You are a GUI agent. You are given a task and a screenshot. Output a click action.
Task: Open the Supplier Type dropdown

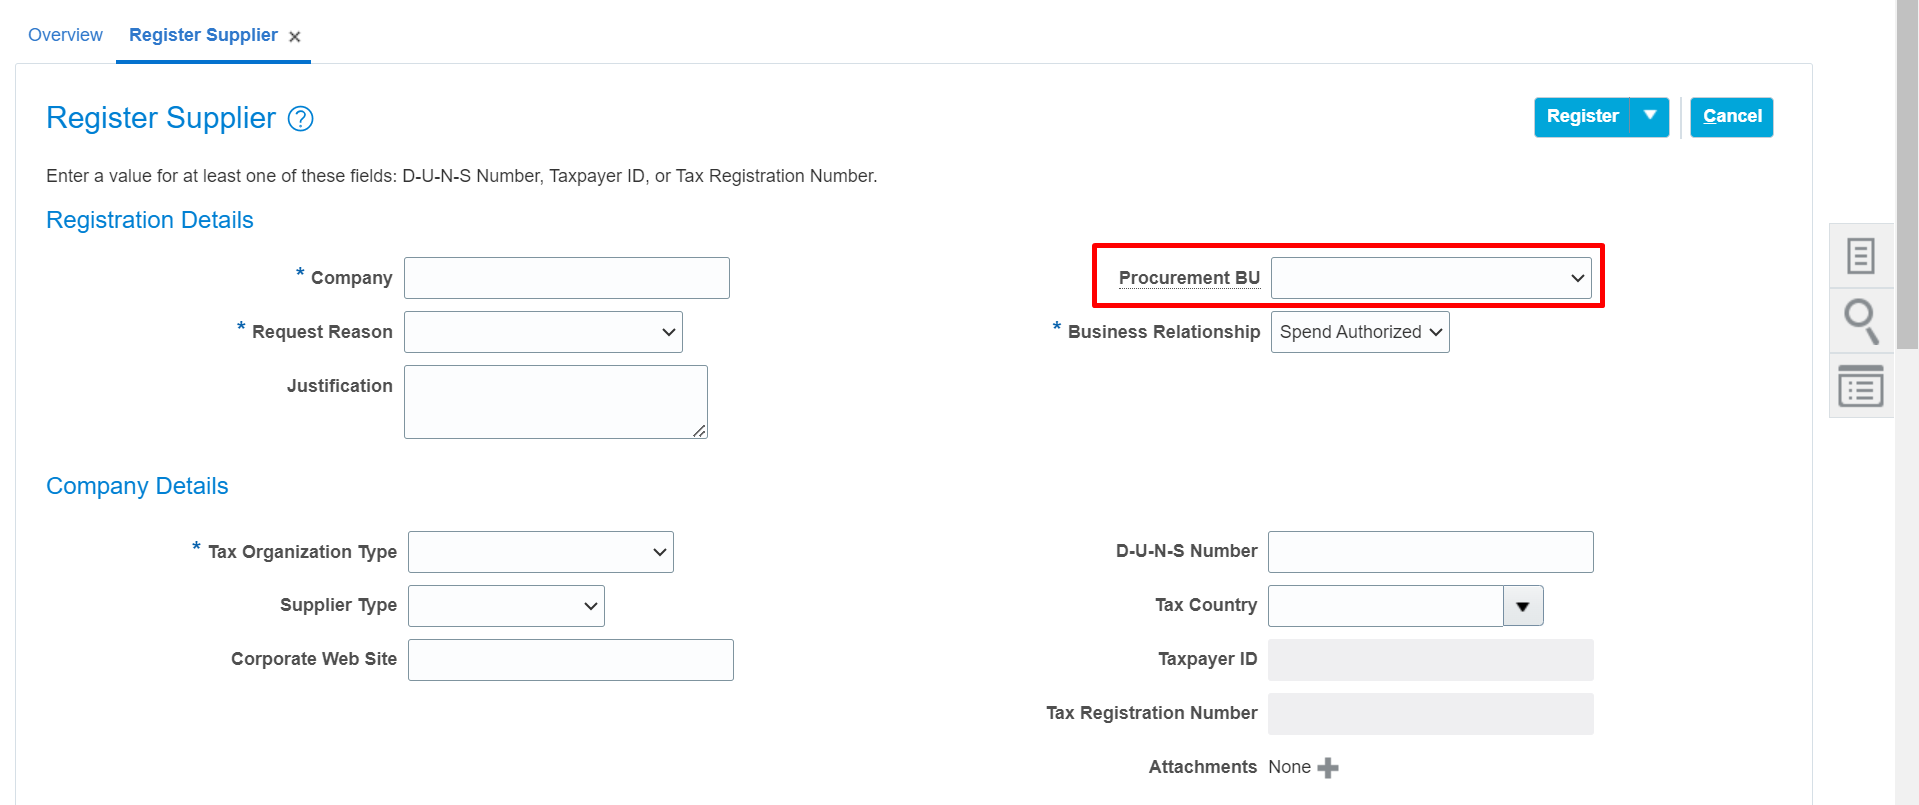[x=589, y=605]
